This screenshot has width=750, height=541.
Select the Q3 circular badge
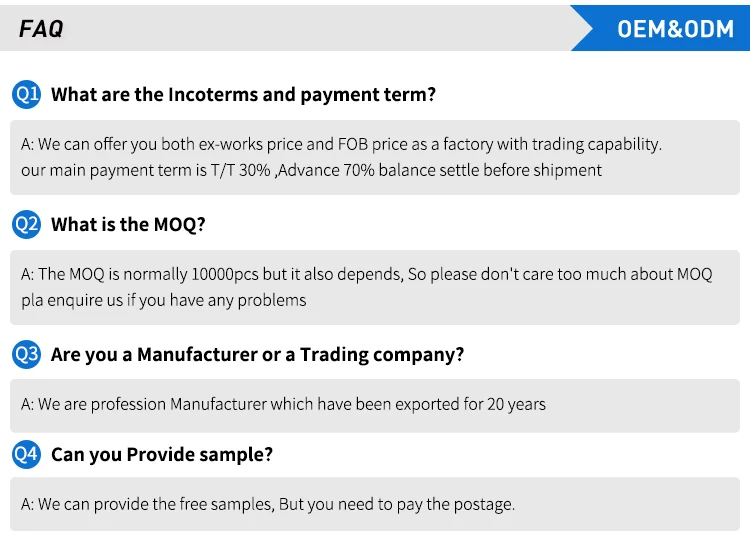tap(26, 354)
